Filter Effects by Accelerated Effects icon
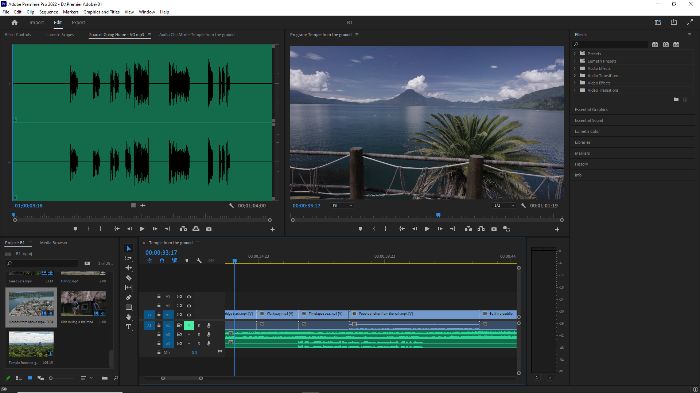700x393 pixels. coord(655,44)
